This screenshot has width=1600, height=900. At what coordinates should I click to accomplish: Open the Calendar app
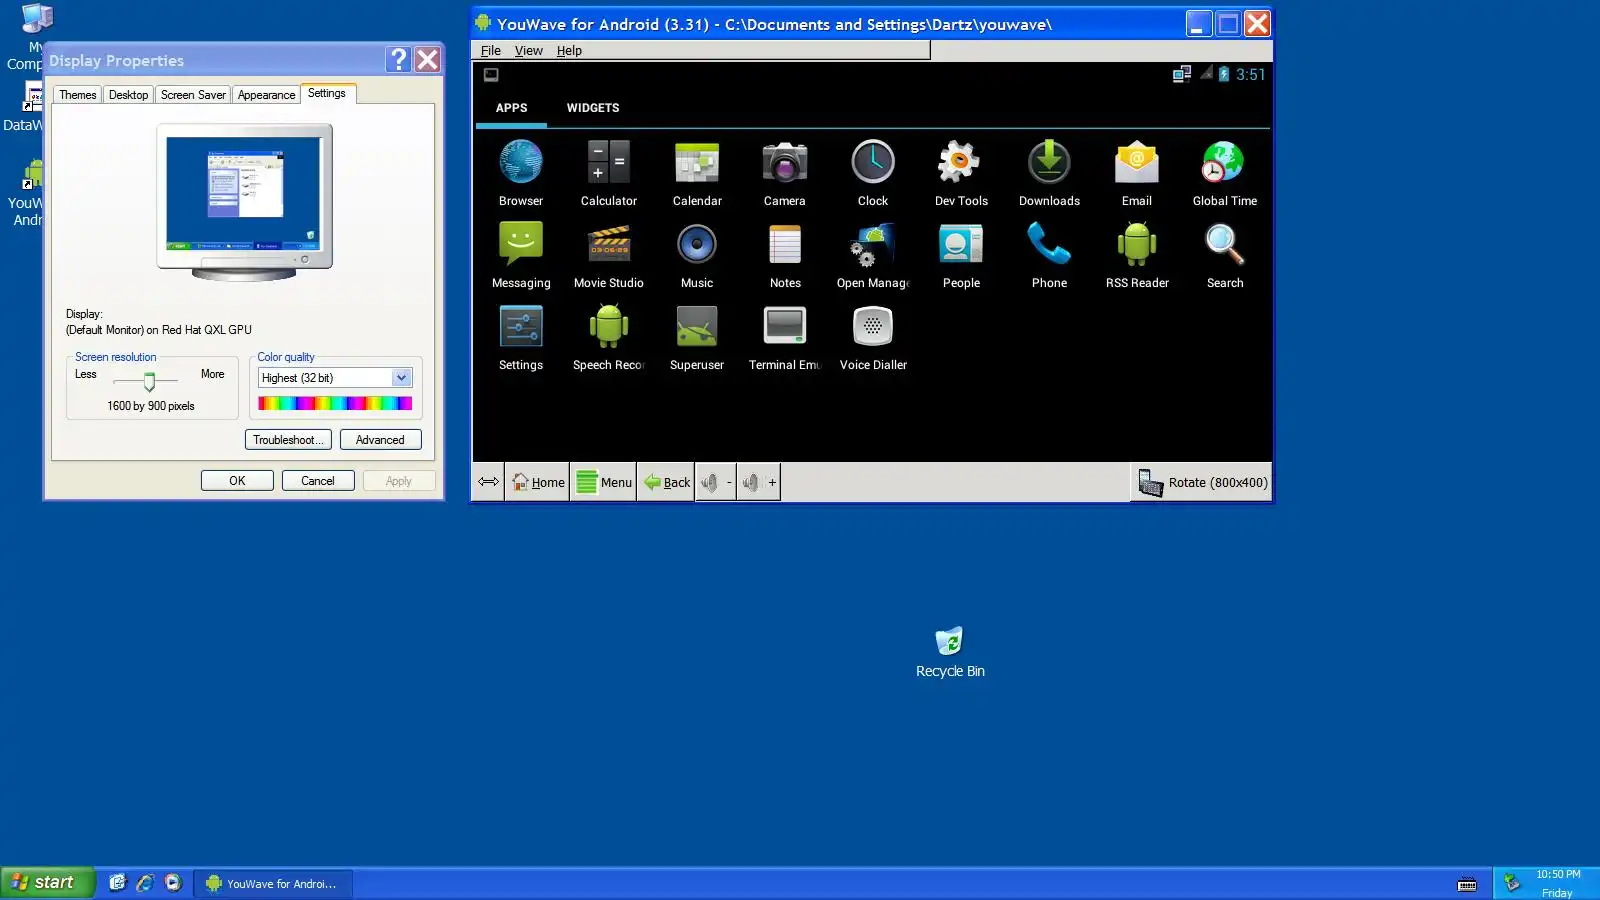point(697,172)
